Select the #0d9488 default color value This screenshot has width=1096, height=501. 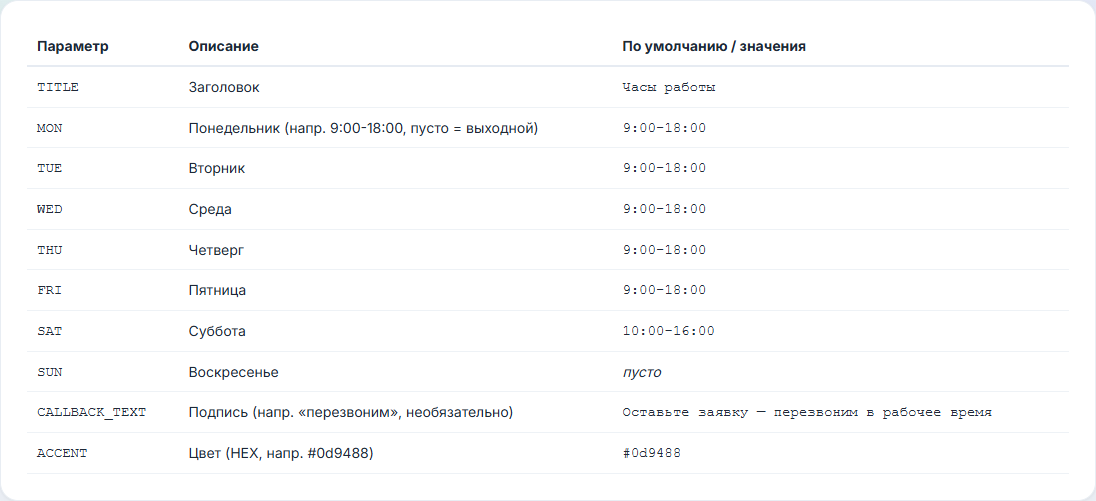651,453
